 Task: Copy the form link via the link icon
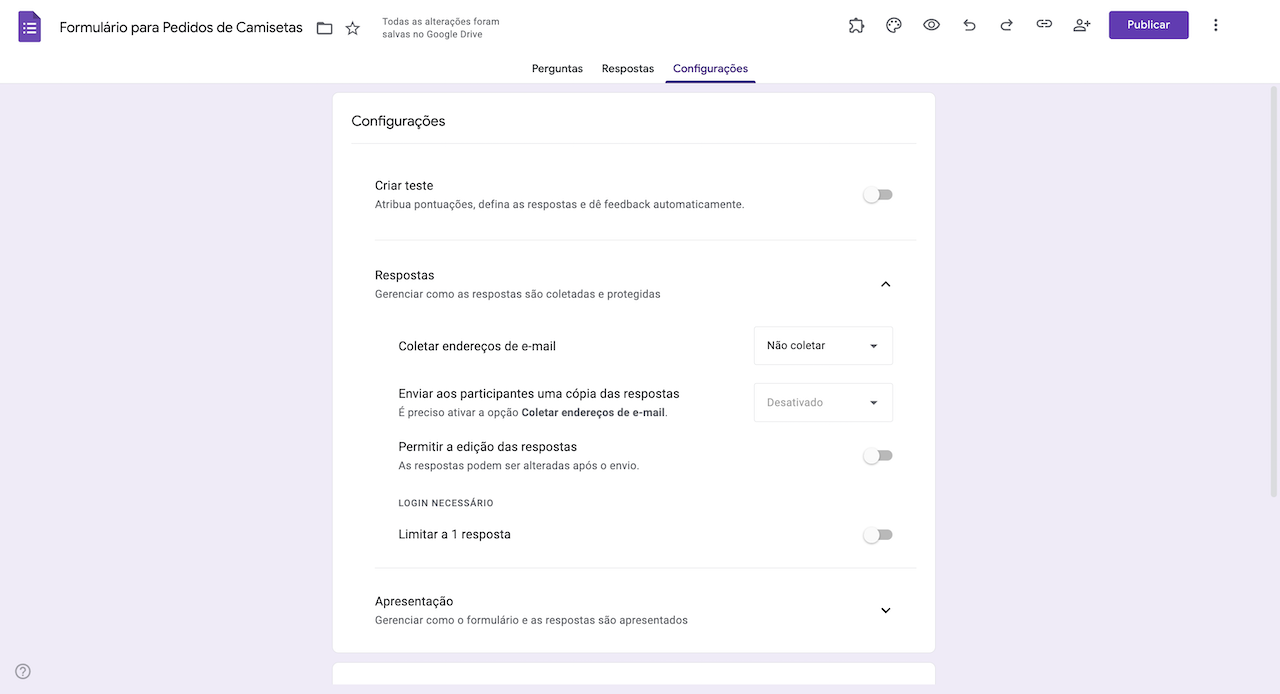click(x=1044, y=24)
